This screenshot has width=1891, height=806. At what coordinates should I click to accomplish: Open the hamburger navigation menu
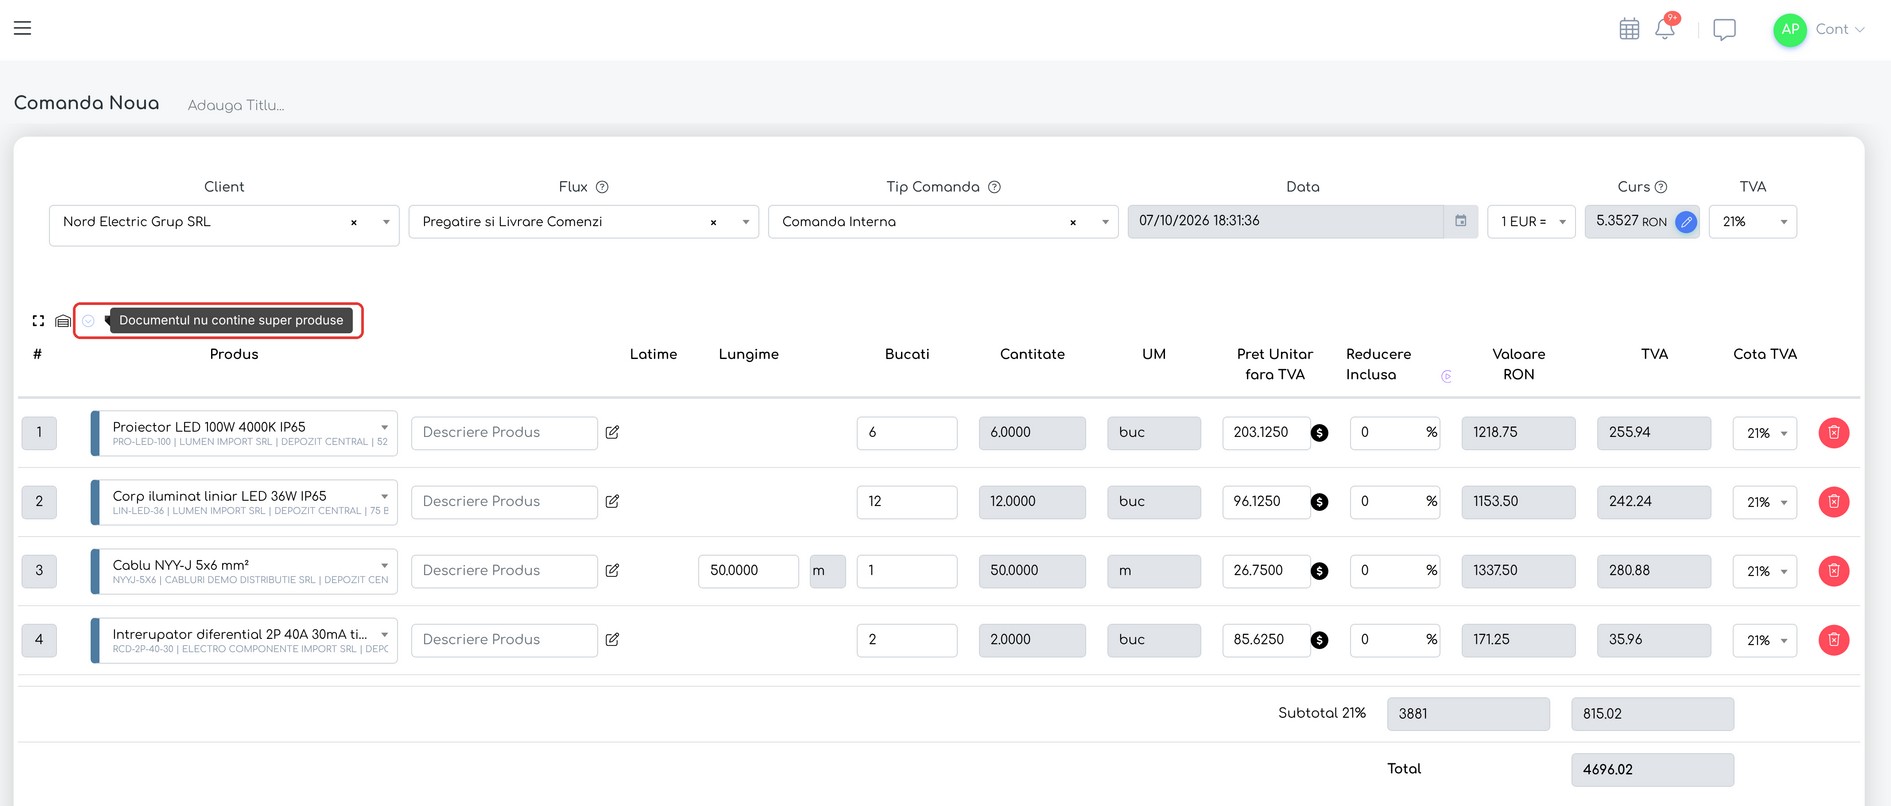coord(22,28)
